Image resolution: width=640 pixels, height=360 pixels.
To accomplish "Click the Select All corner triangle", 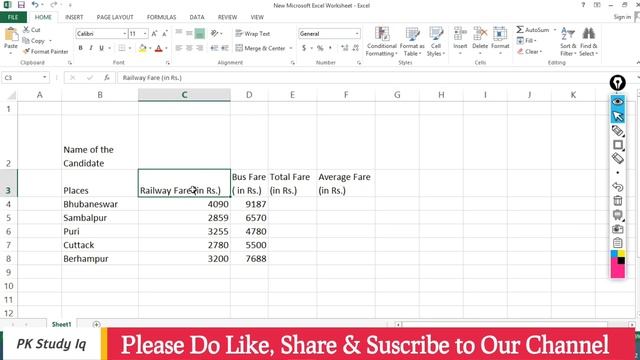I will coord(11,95).
